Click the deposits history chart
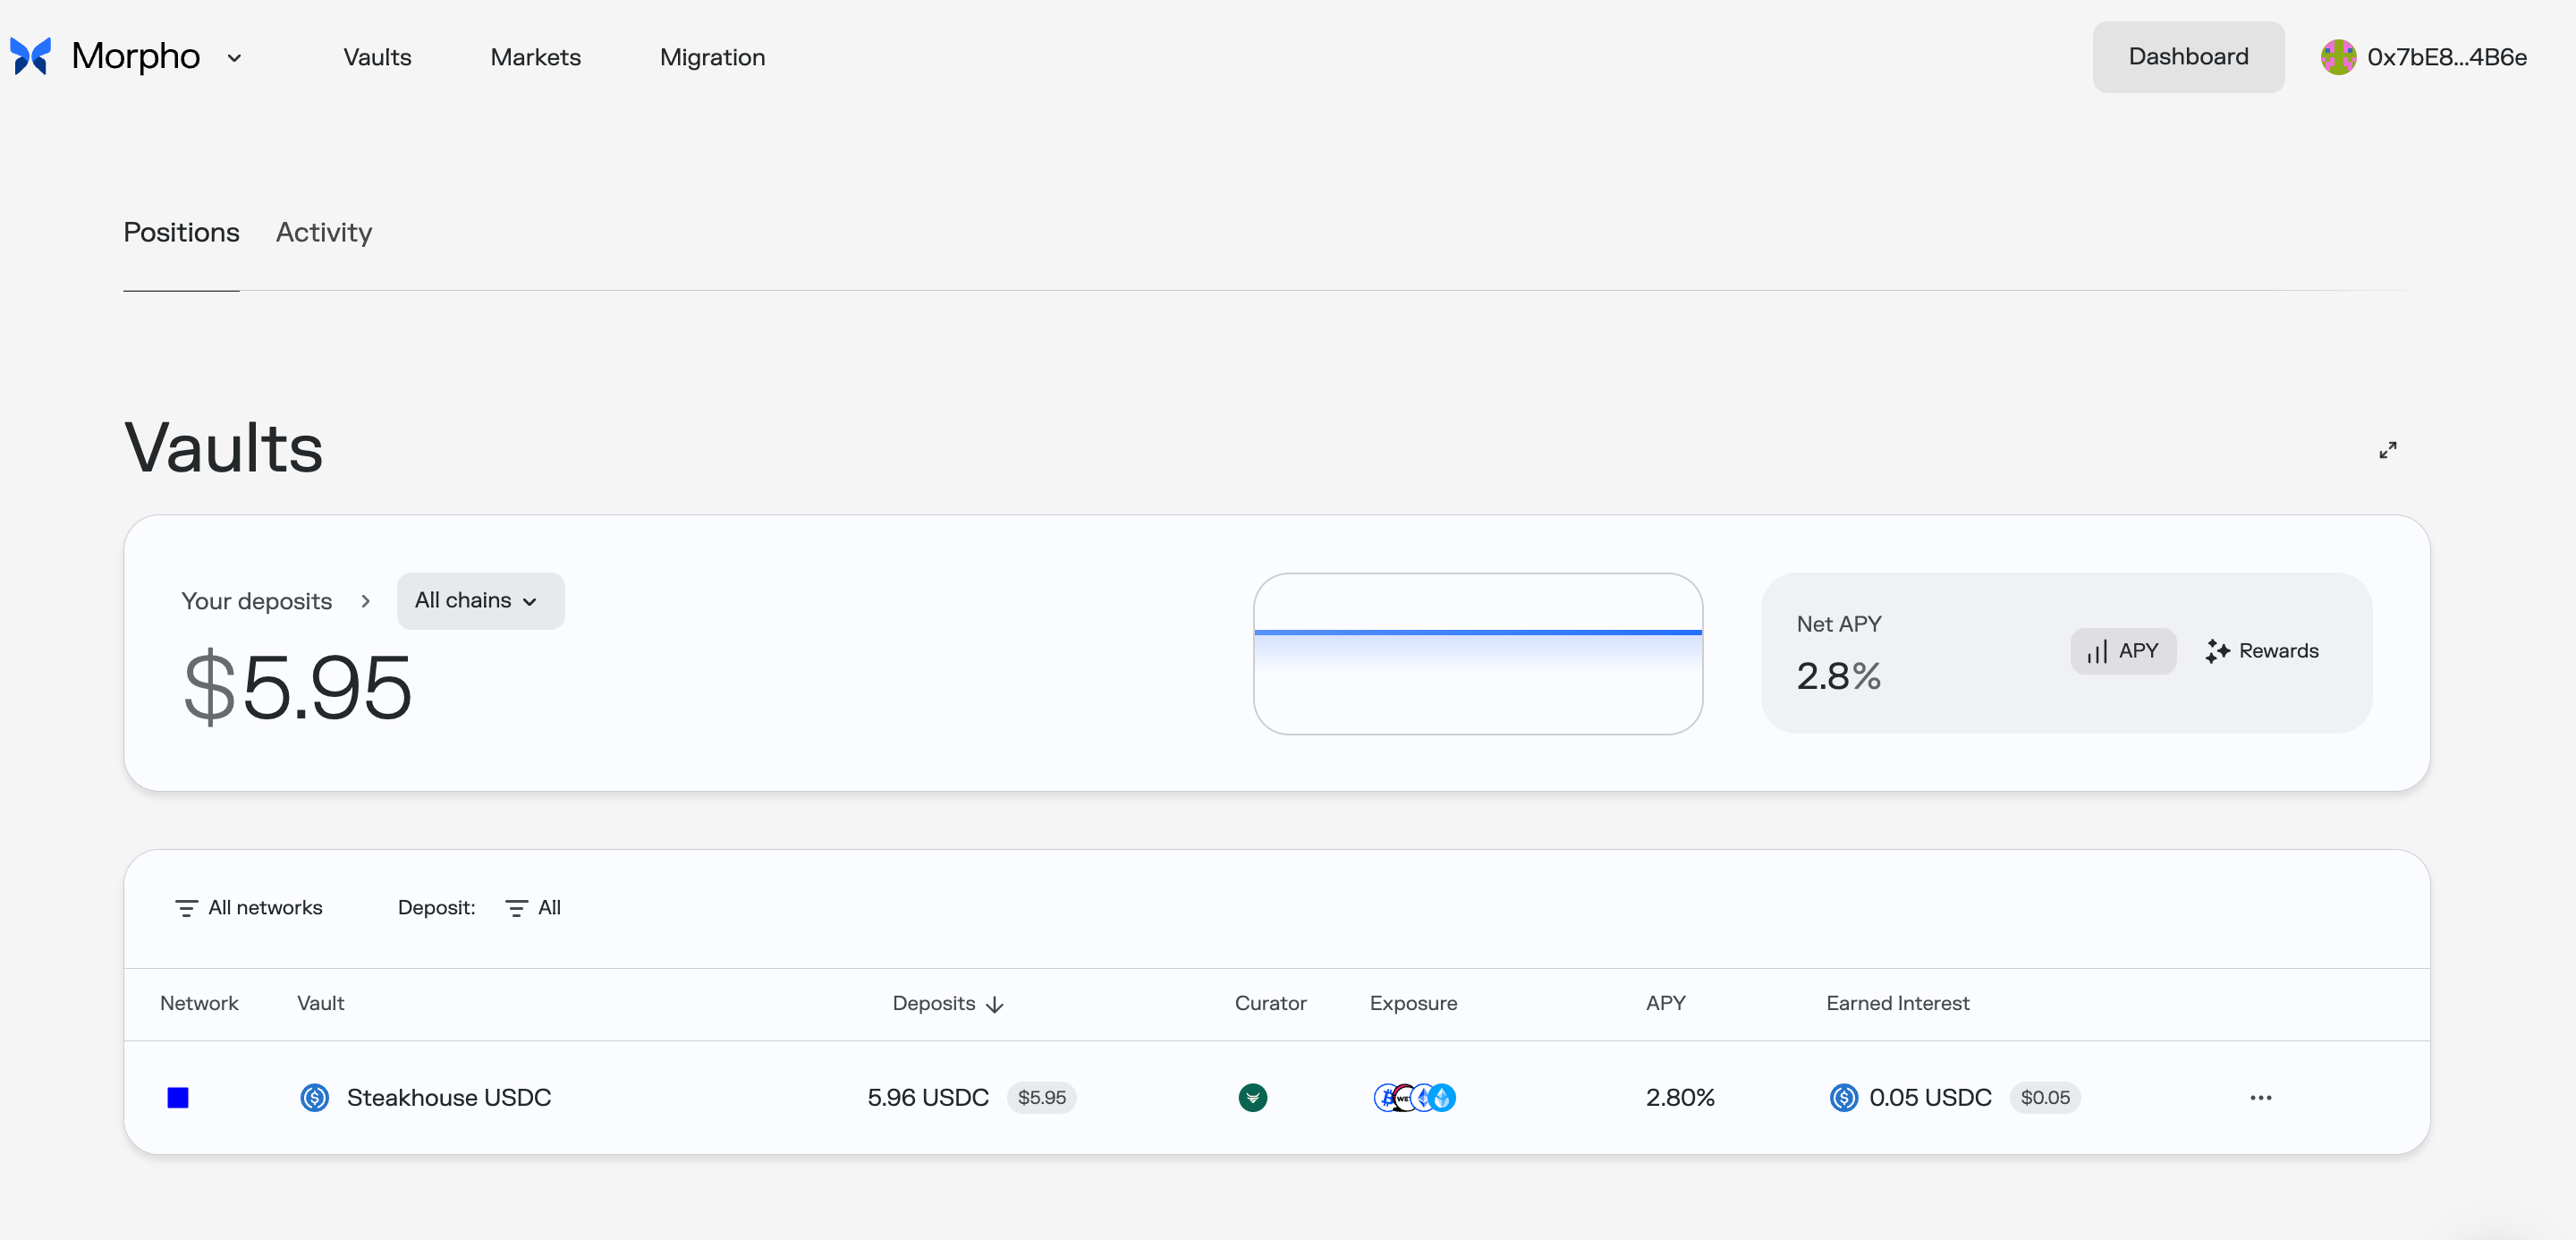 (x=1477, y=653)
